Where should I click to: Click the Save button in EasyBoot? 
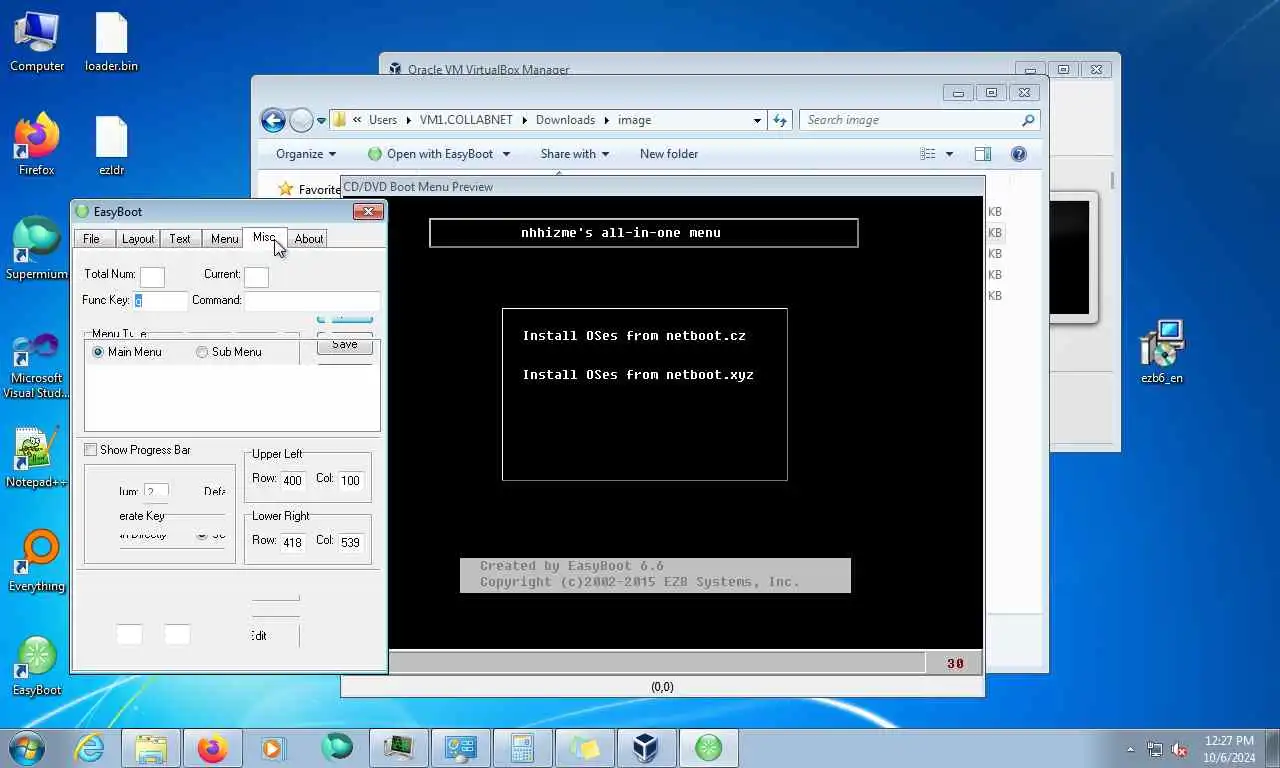(x=345, y=344)
